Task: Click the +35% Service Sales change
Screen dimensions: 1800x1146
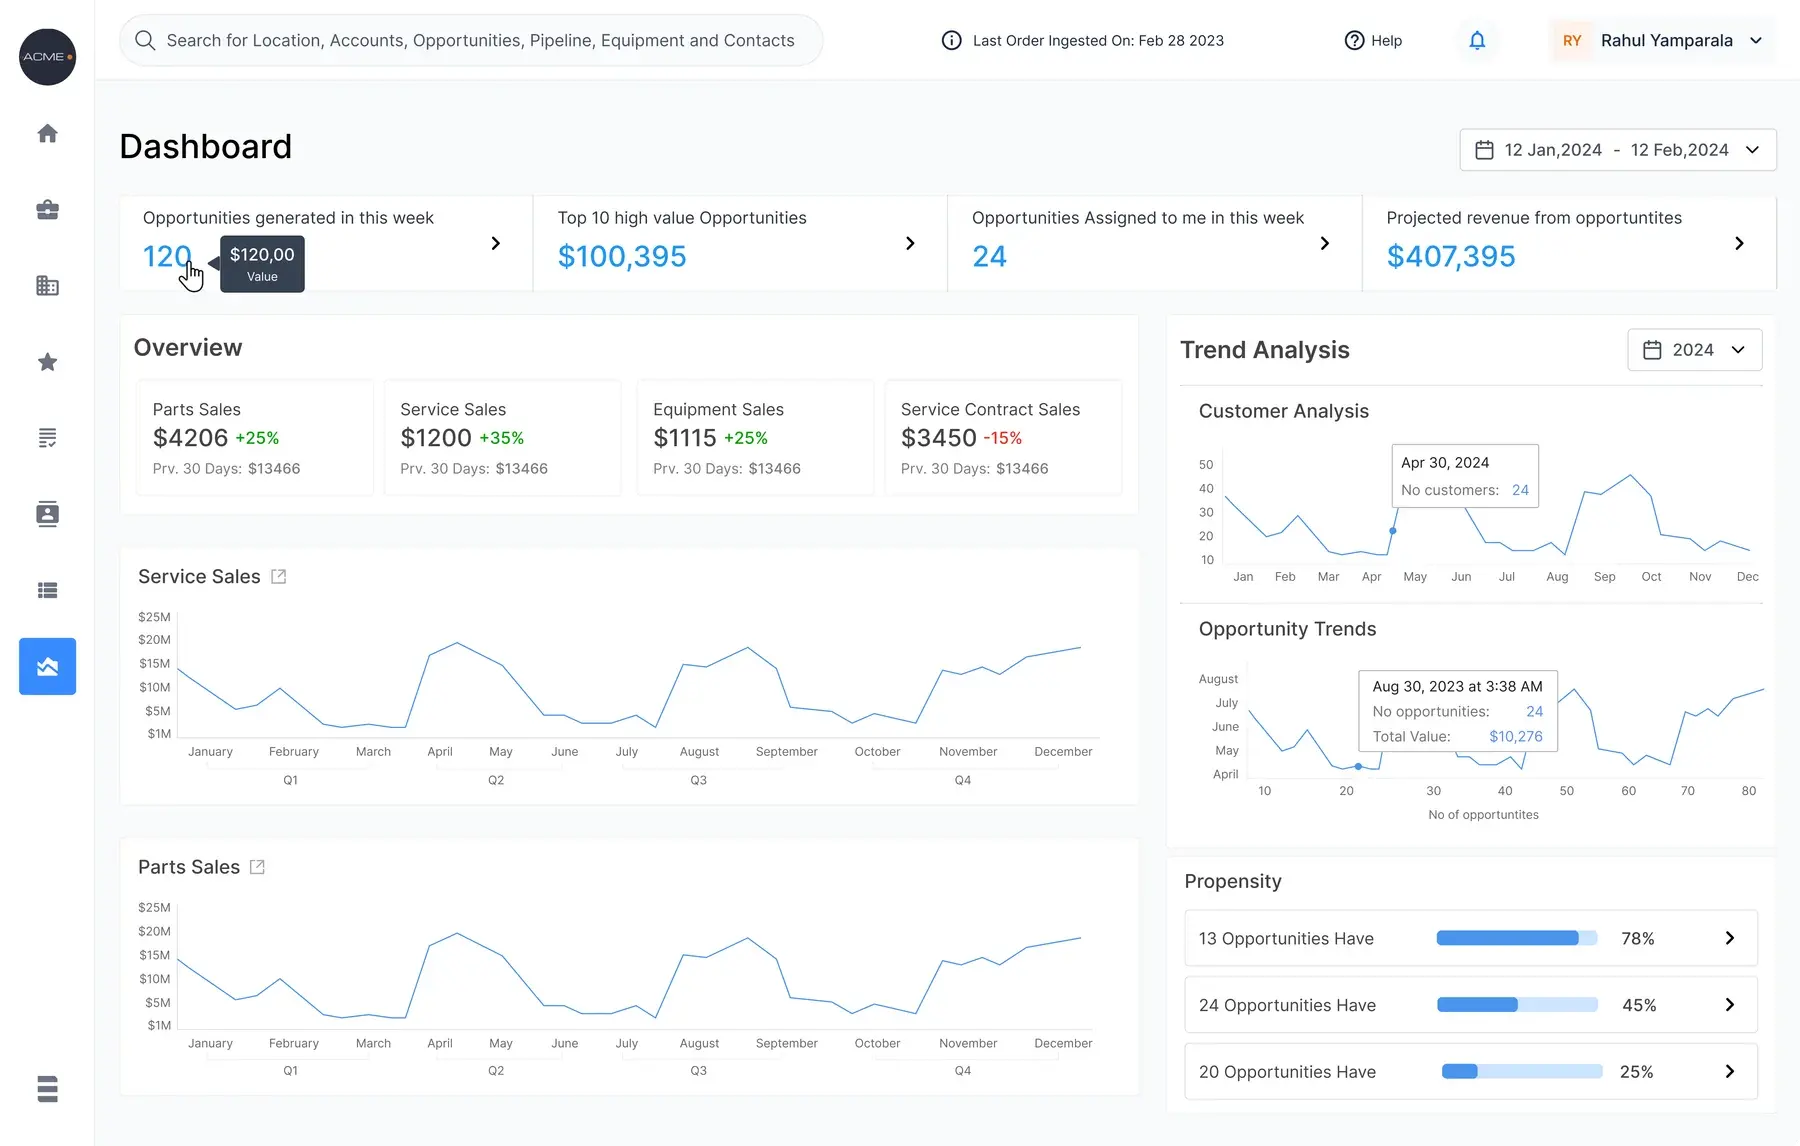Action: [x=502, y=438]
